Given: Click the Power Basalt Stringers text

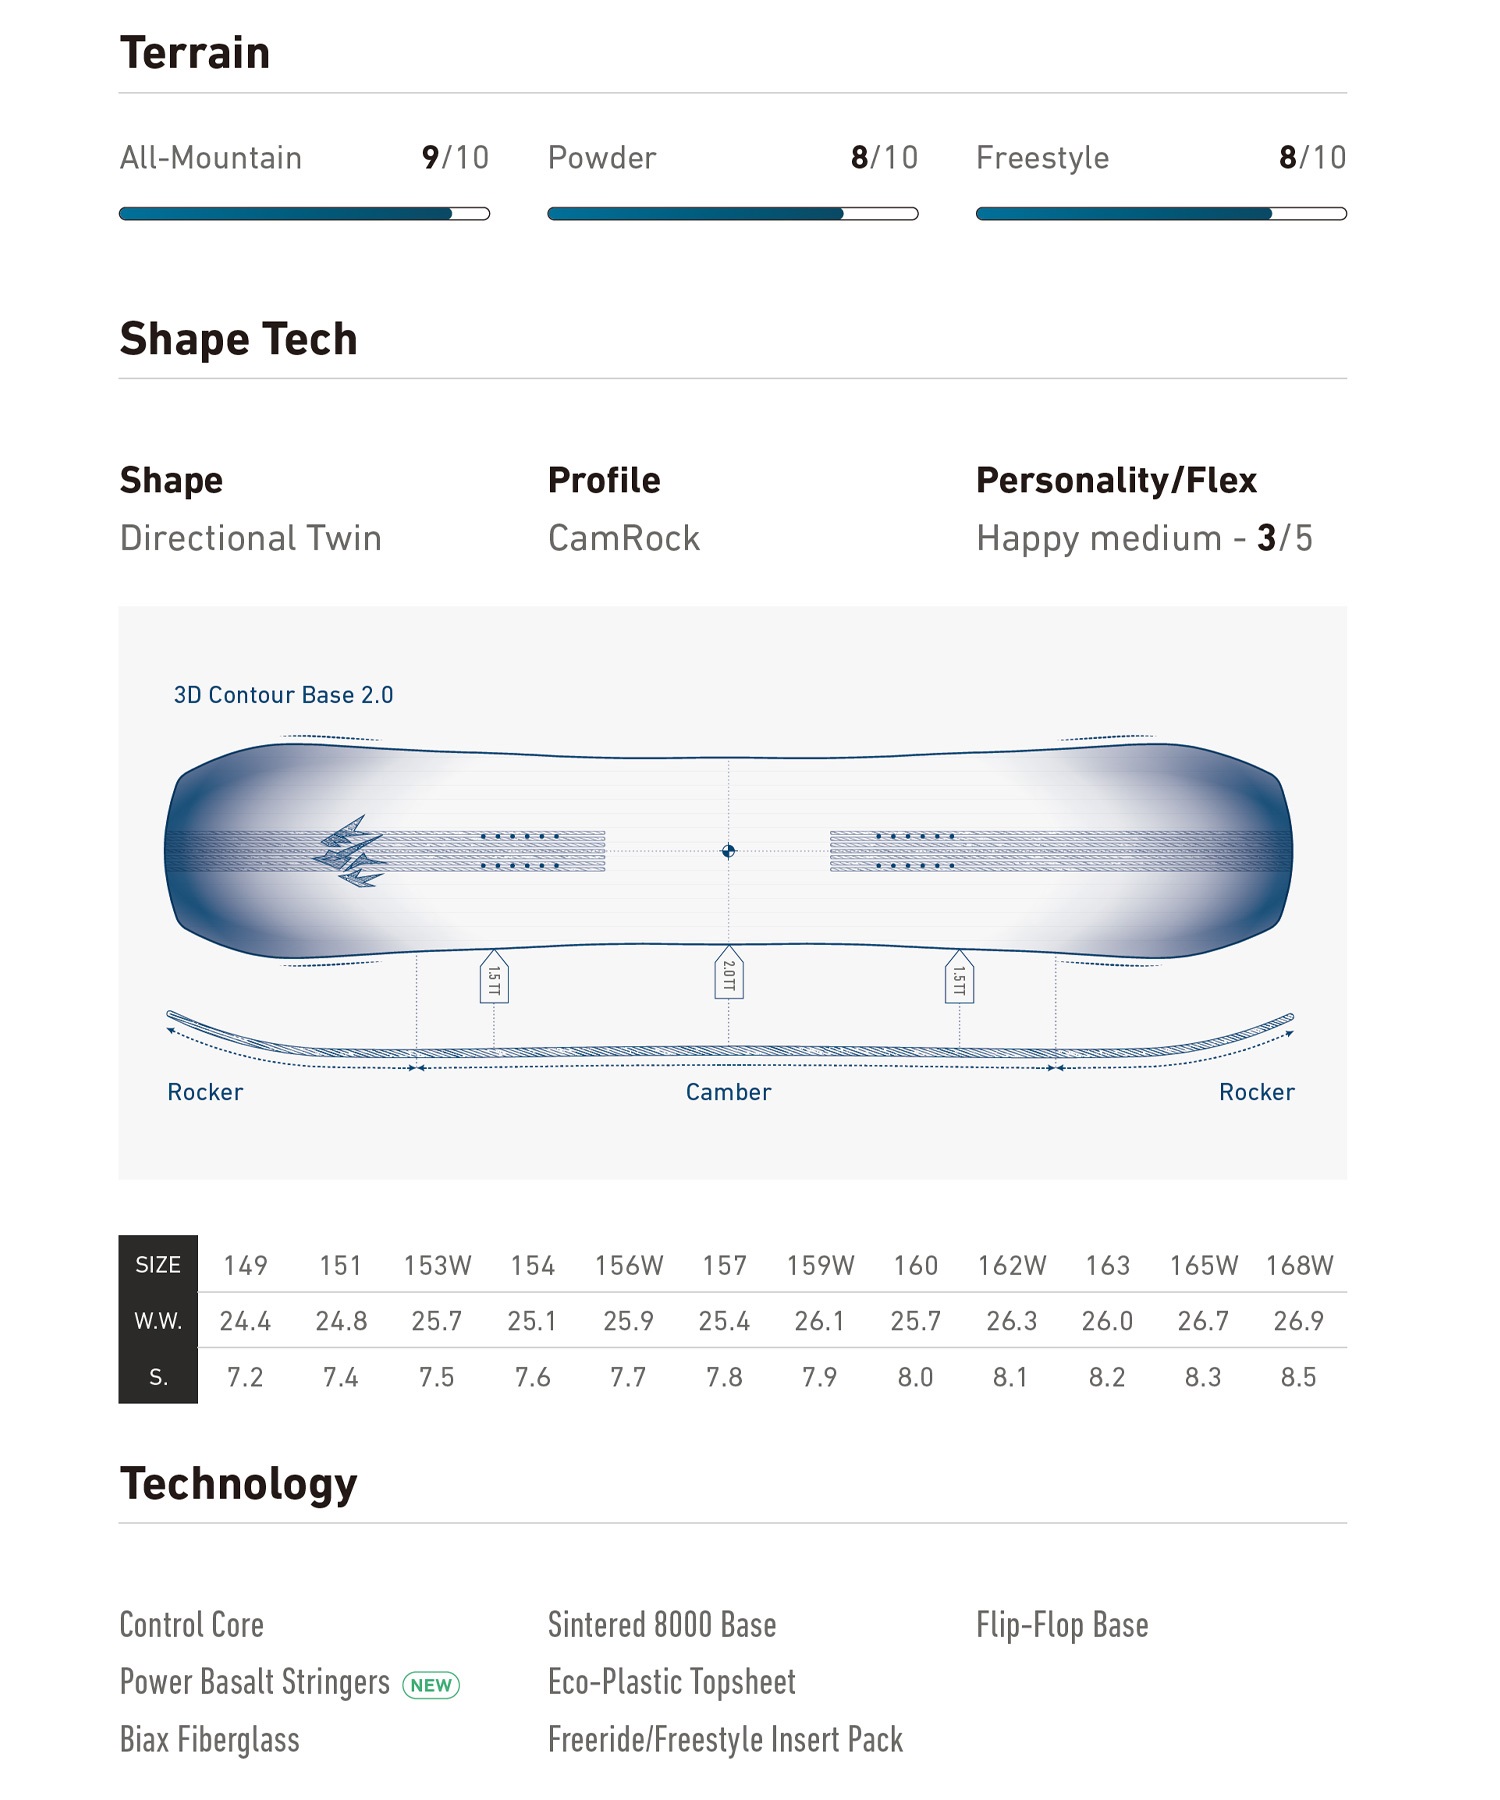Looking at the screenshot, I should click(255, 1682).
